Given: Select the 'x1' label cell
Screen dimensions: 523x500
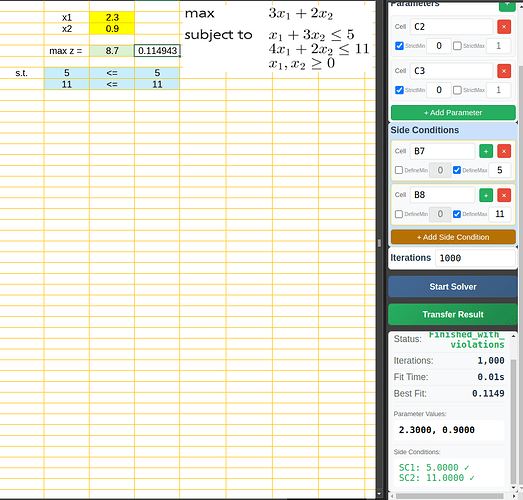Looking at the screenshot, I should (x=66, y=17).
